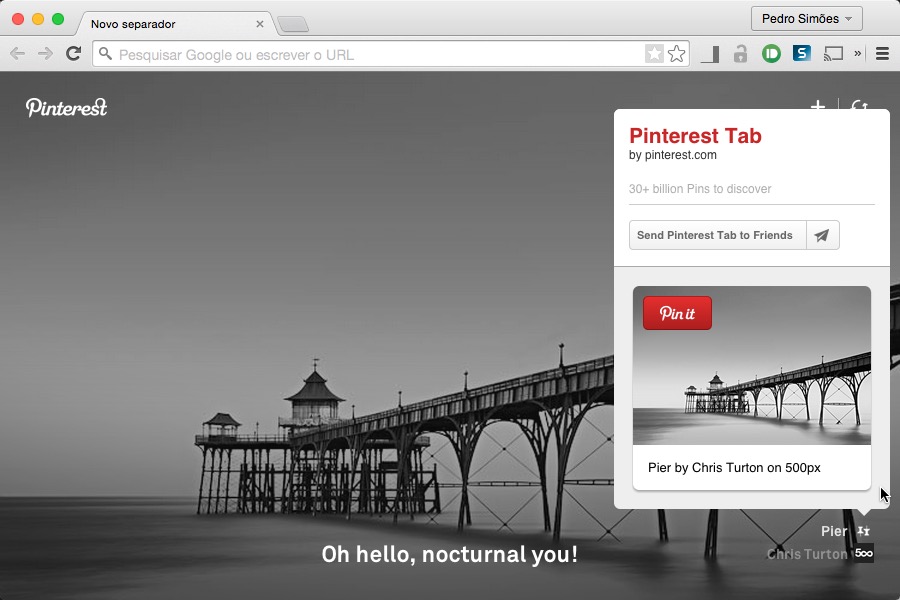
Task: Click 30+ billion Pins to discover text
Action: point(700,189)
